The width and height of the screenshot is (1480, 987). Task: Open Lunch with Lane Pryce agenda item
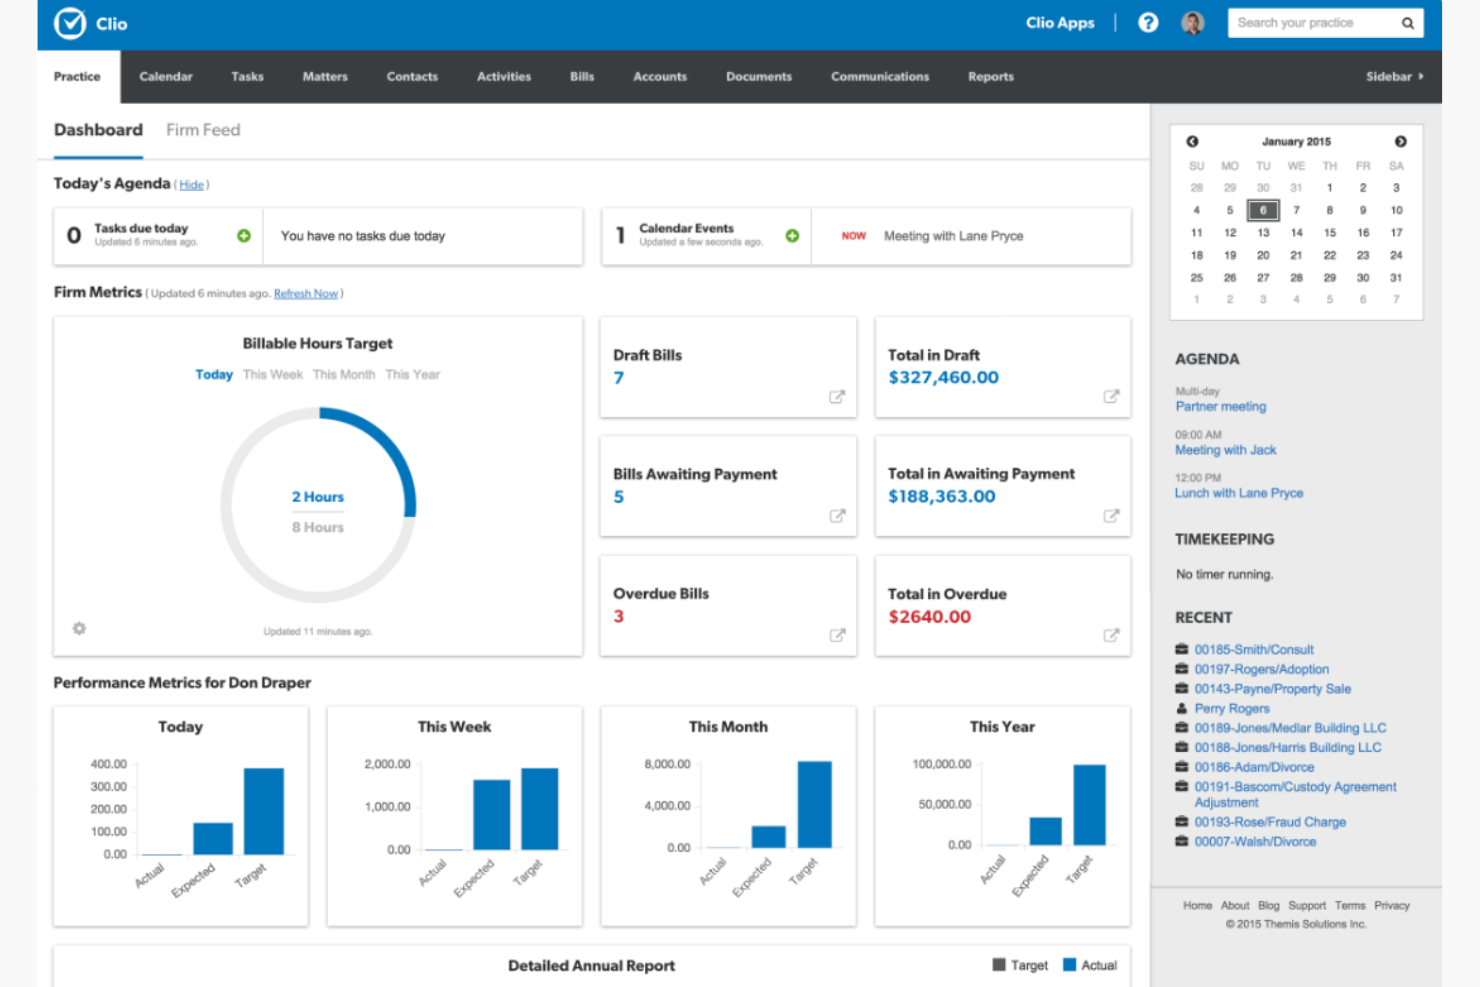(1239, 493)
